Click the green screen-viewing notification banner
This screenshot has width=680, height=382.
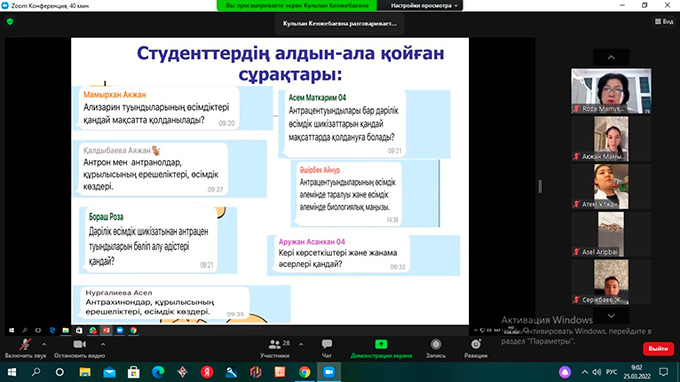(x=297, y=6)
